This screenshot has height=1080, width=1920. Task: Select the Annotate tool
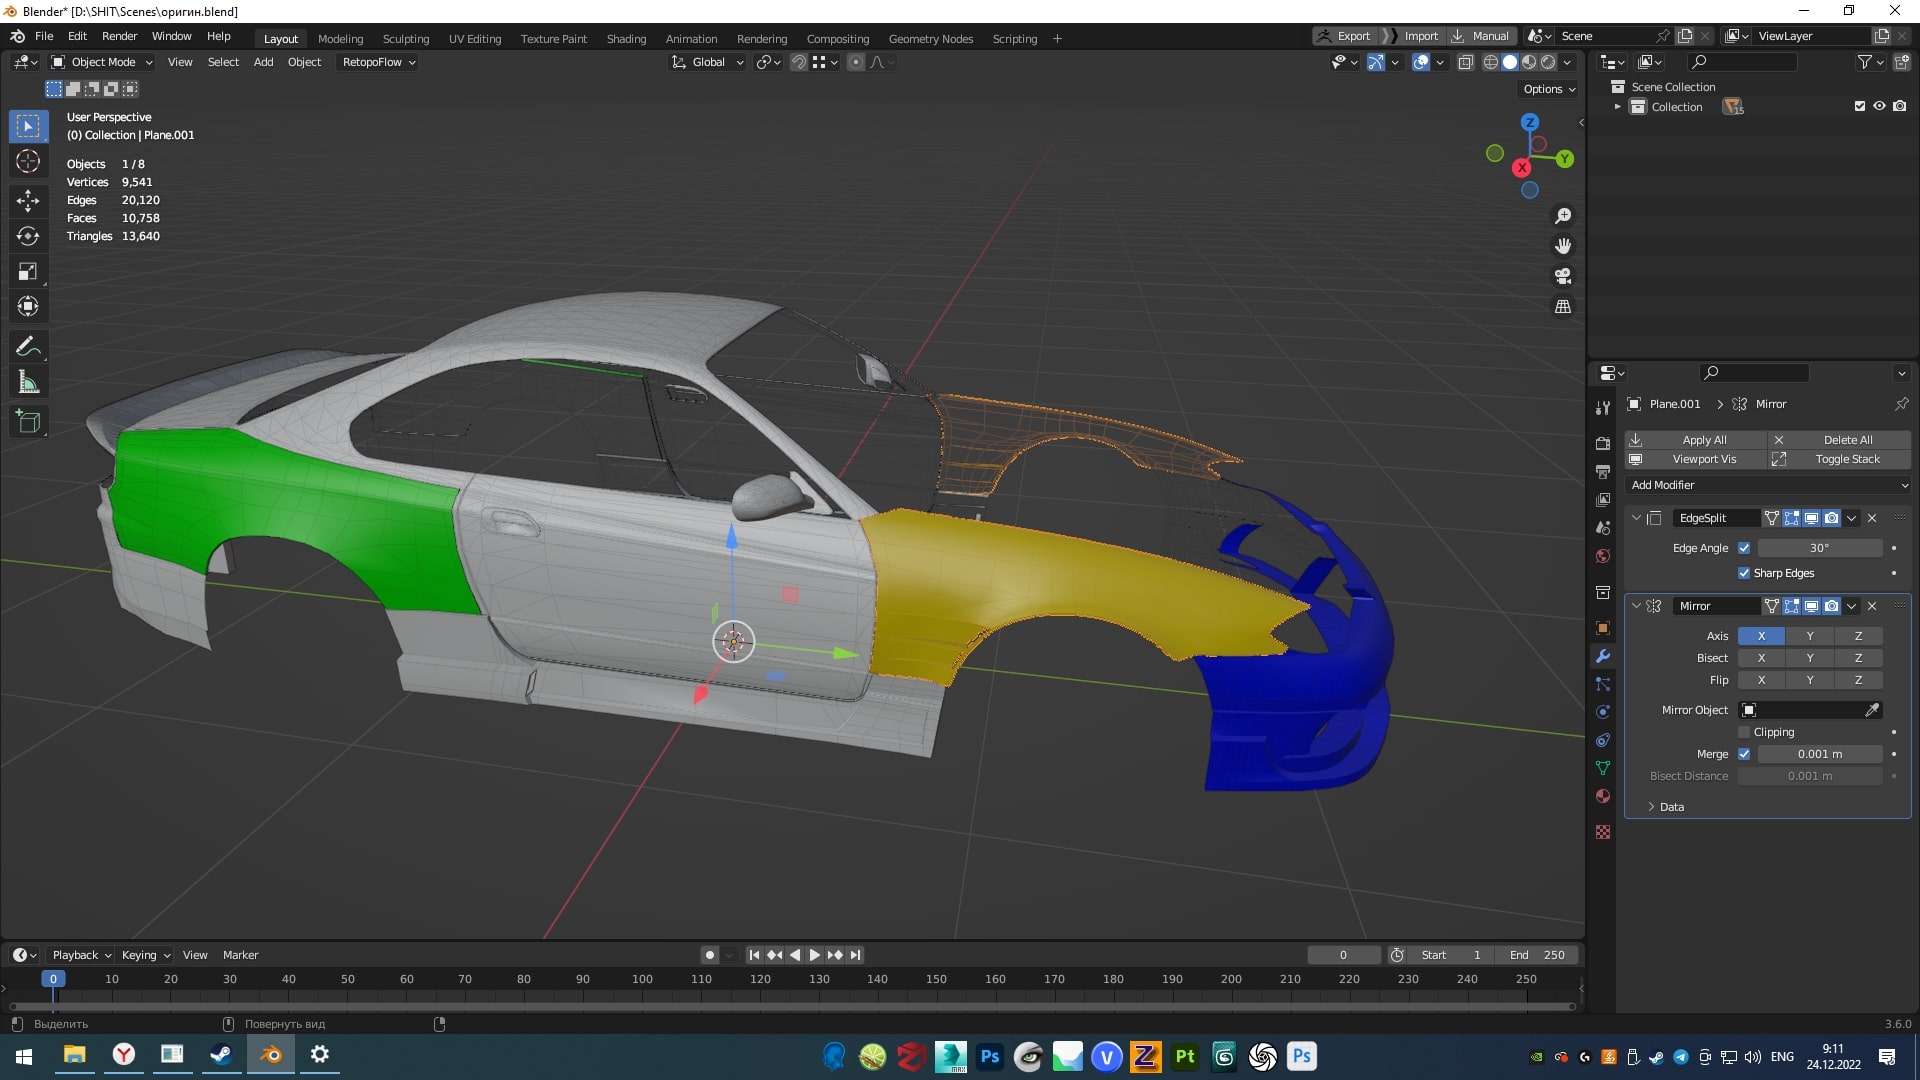28,347
